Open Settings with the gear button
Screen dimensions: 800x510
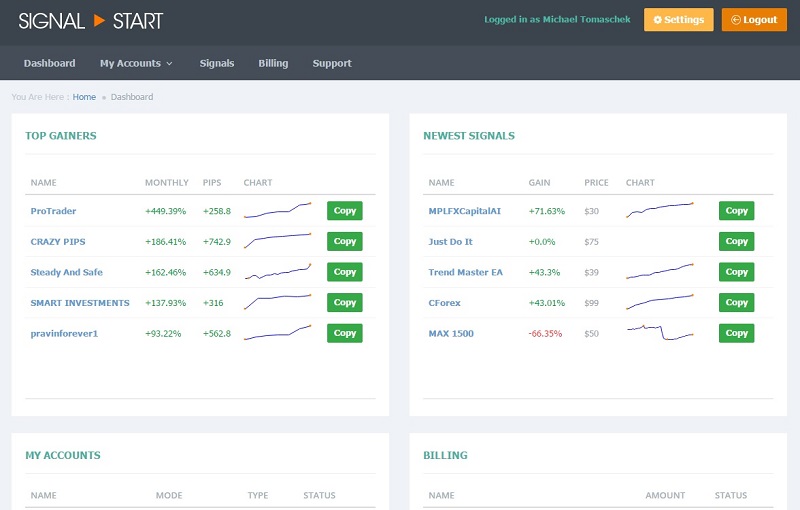click(678, 20)
